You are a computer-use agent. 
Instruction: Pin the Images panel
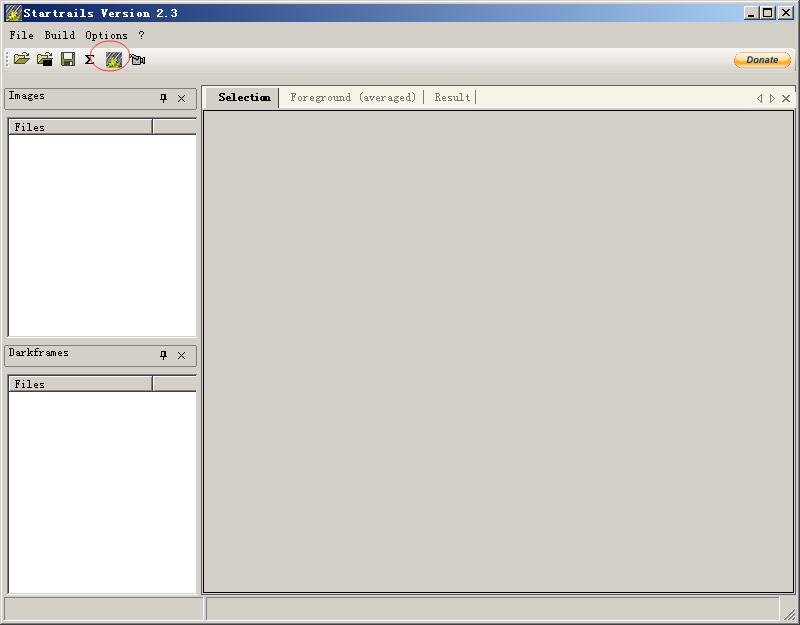click(163, 98)
